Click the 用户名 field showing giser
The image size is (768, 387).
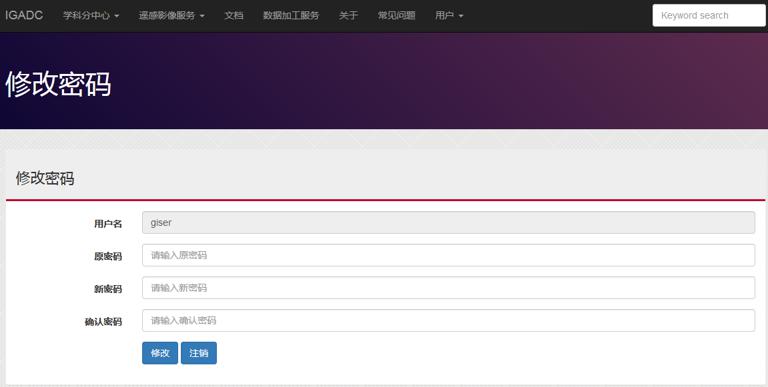(x=448, y=222)
